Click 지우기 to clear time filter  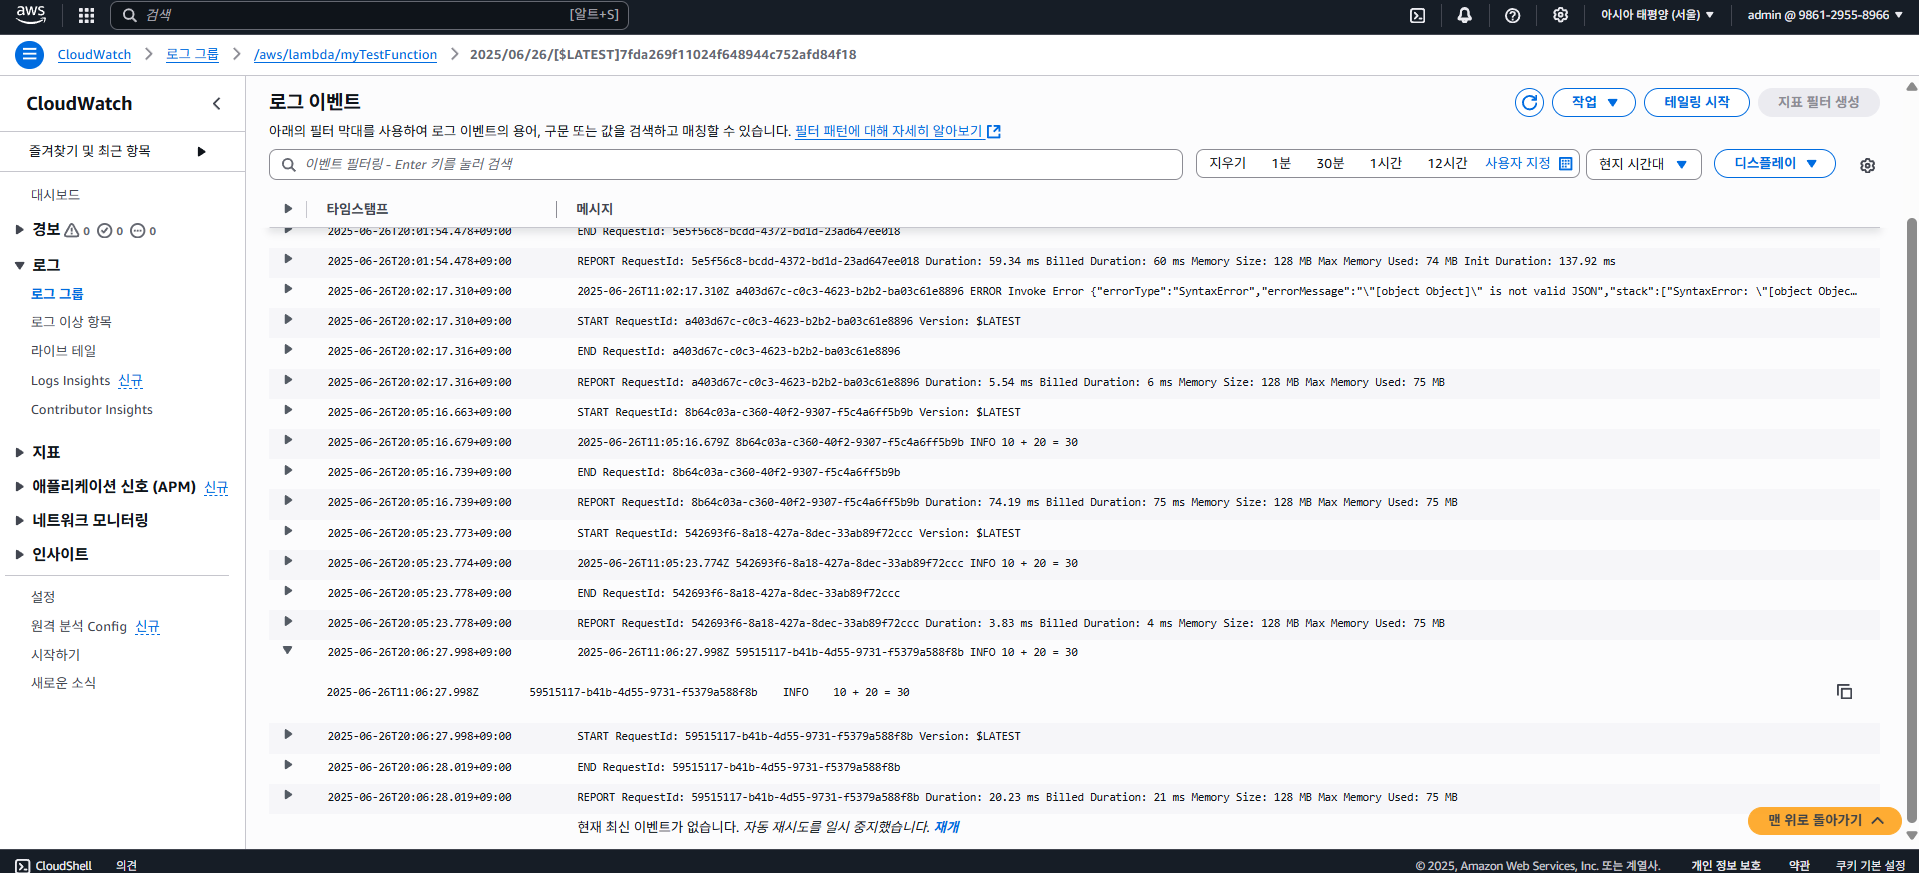(x=1227, y=163)
